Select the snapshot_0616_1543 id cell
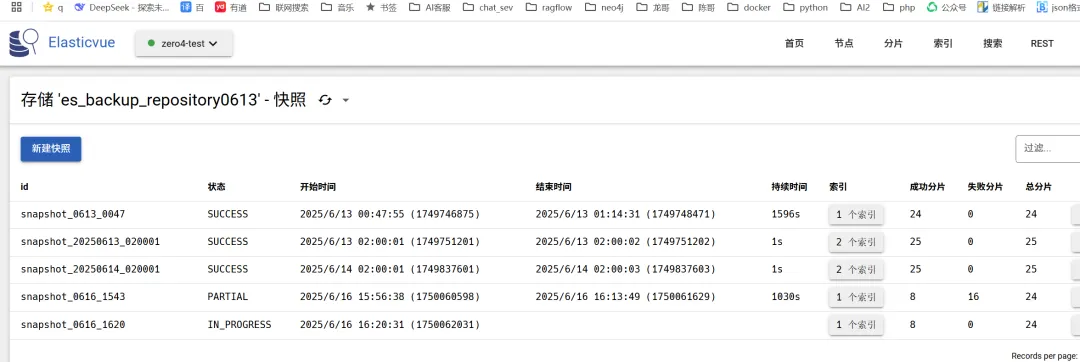The image size is (1080, 362). click(73, 297)
